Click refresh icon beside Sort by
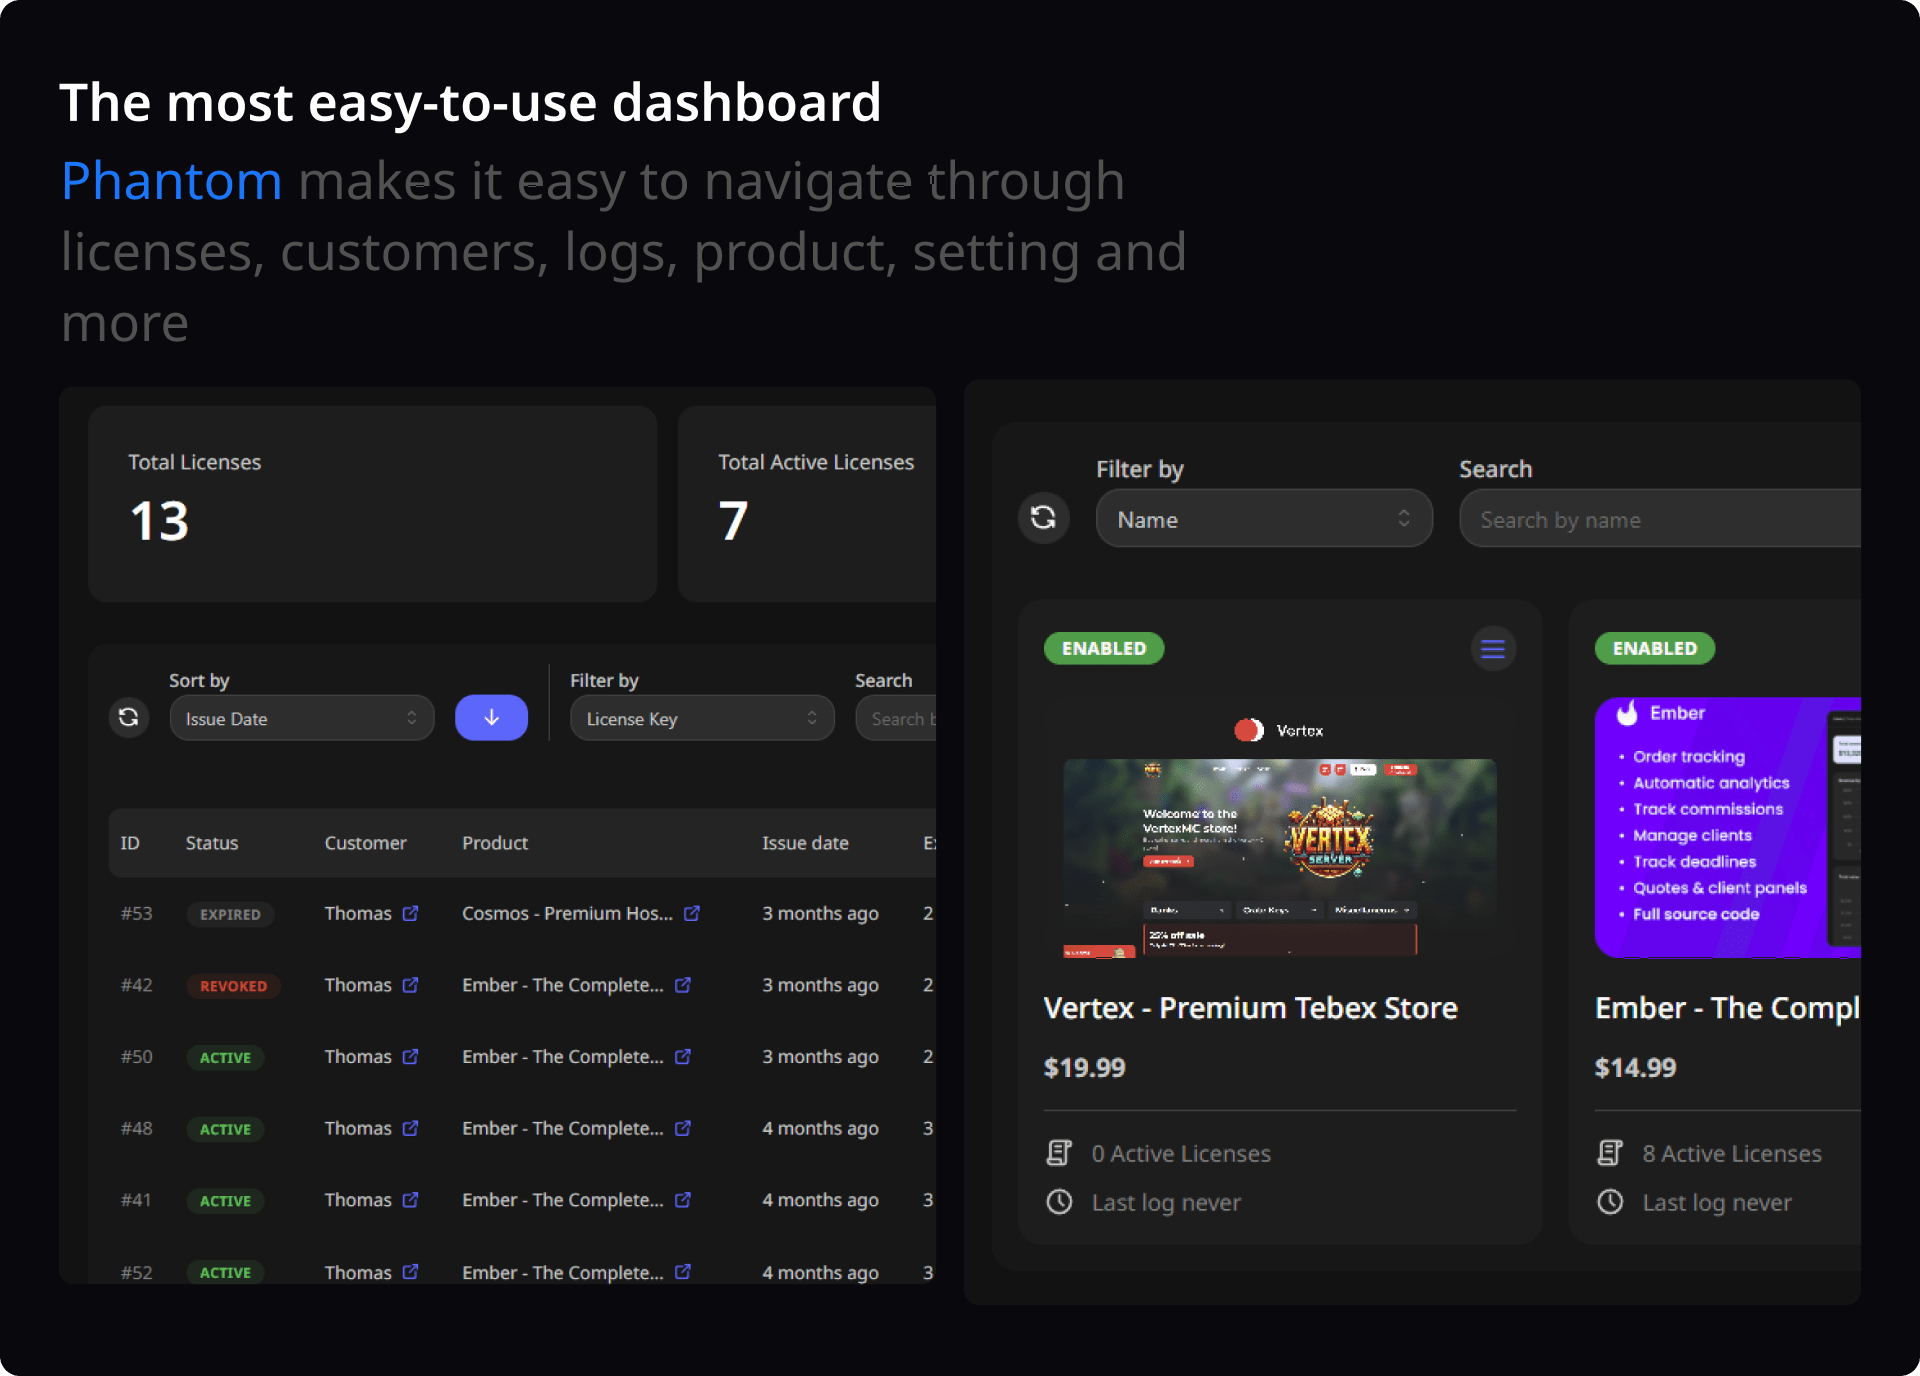This screenshot has height=1376, width=1920. coord(129,717)
